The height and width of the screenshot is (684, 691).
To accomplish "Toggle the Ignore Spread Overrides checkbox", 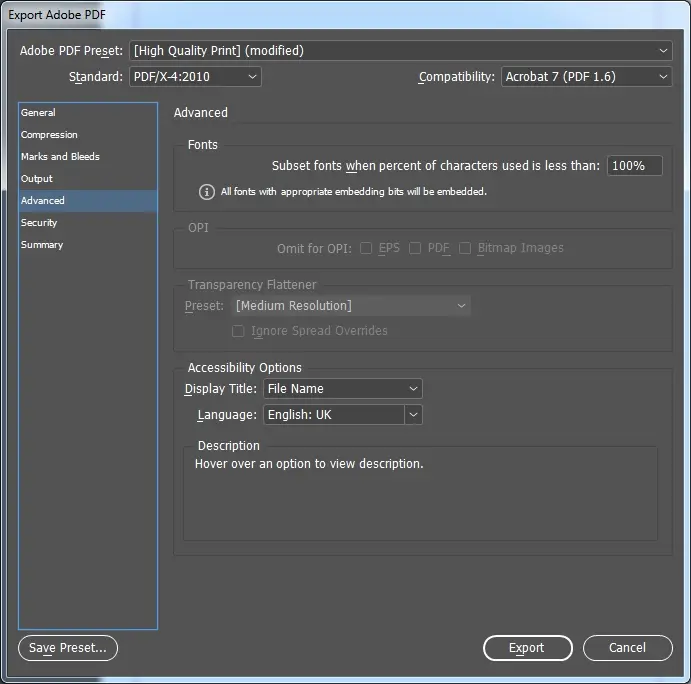I will point(238,331).
